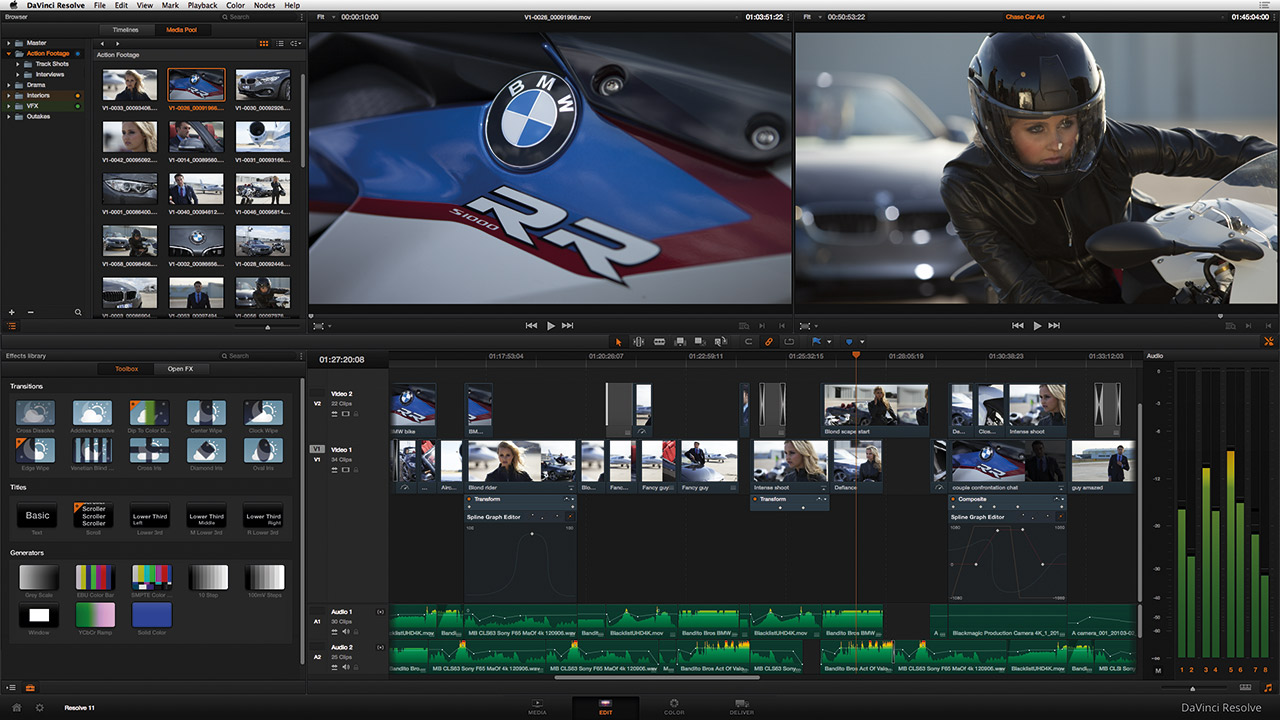The width and height of the screenshot is (1280, 720).
Task: Play the source viewer clip
Action: point(550,325)
